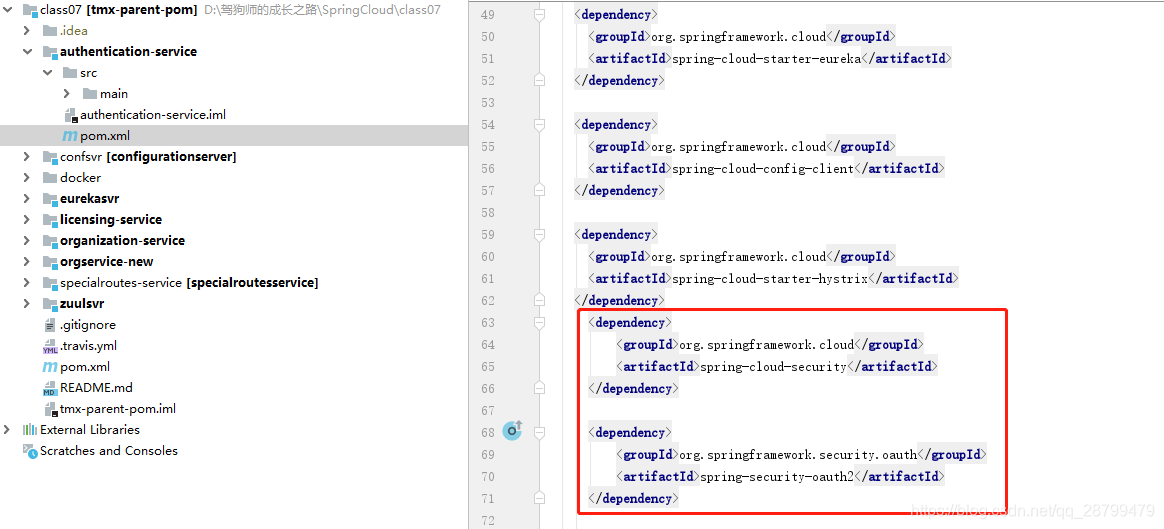This screenshot has width=1164, height=529.
Task: Click the confsvr module folder icon
Action: pyautogui.click(x=50, y=157)
